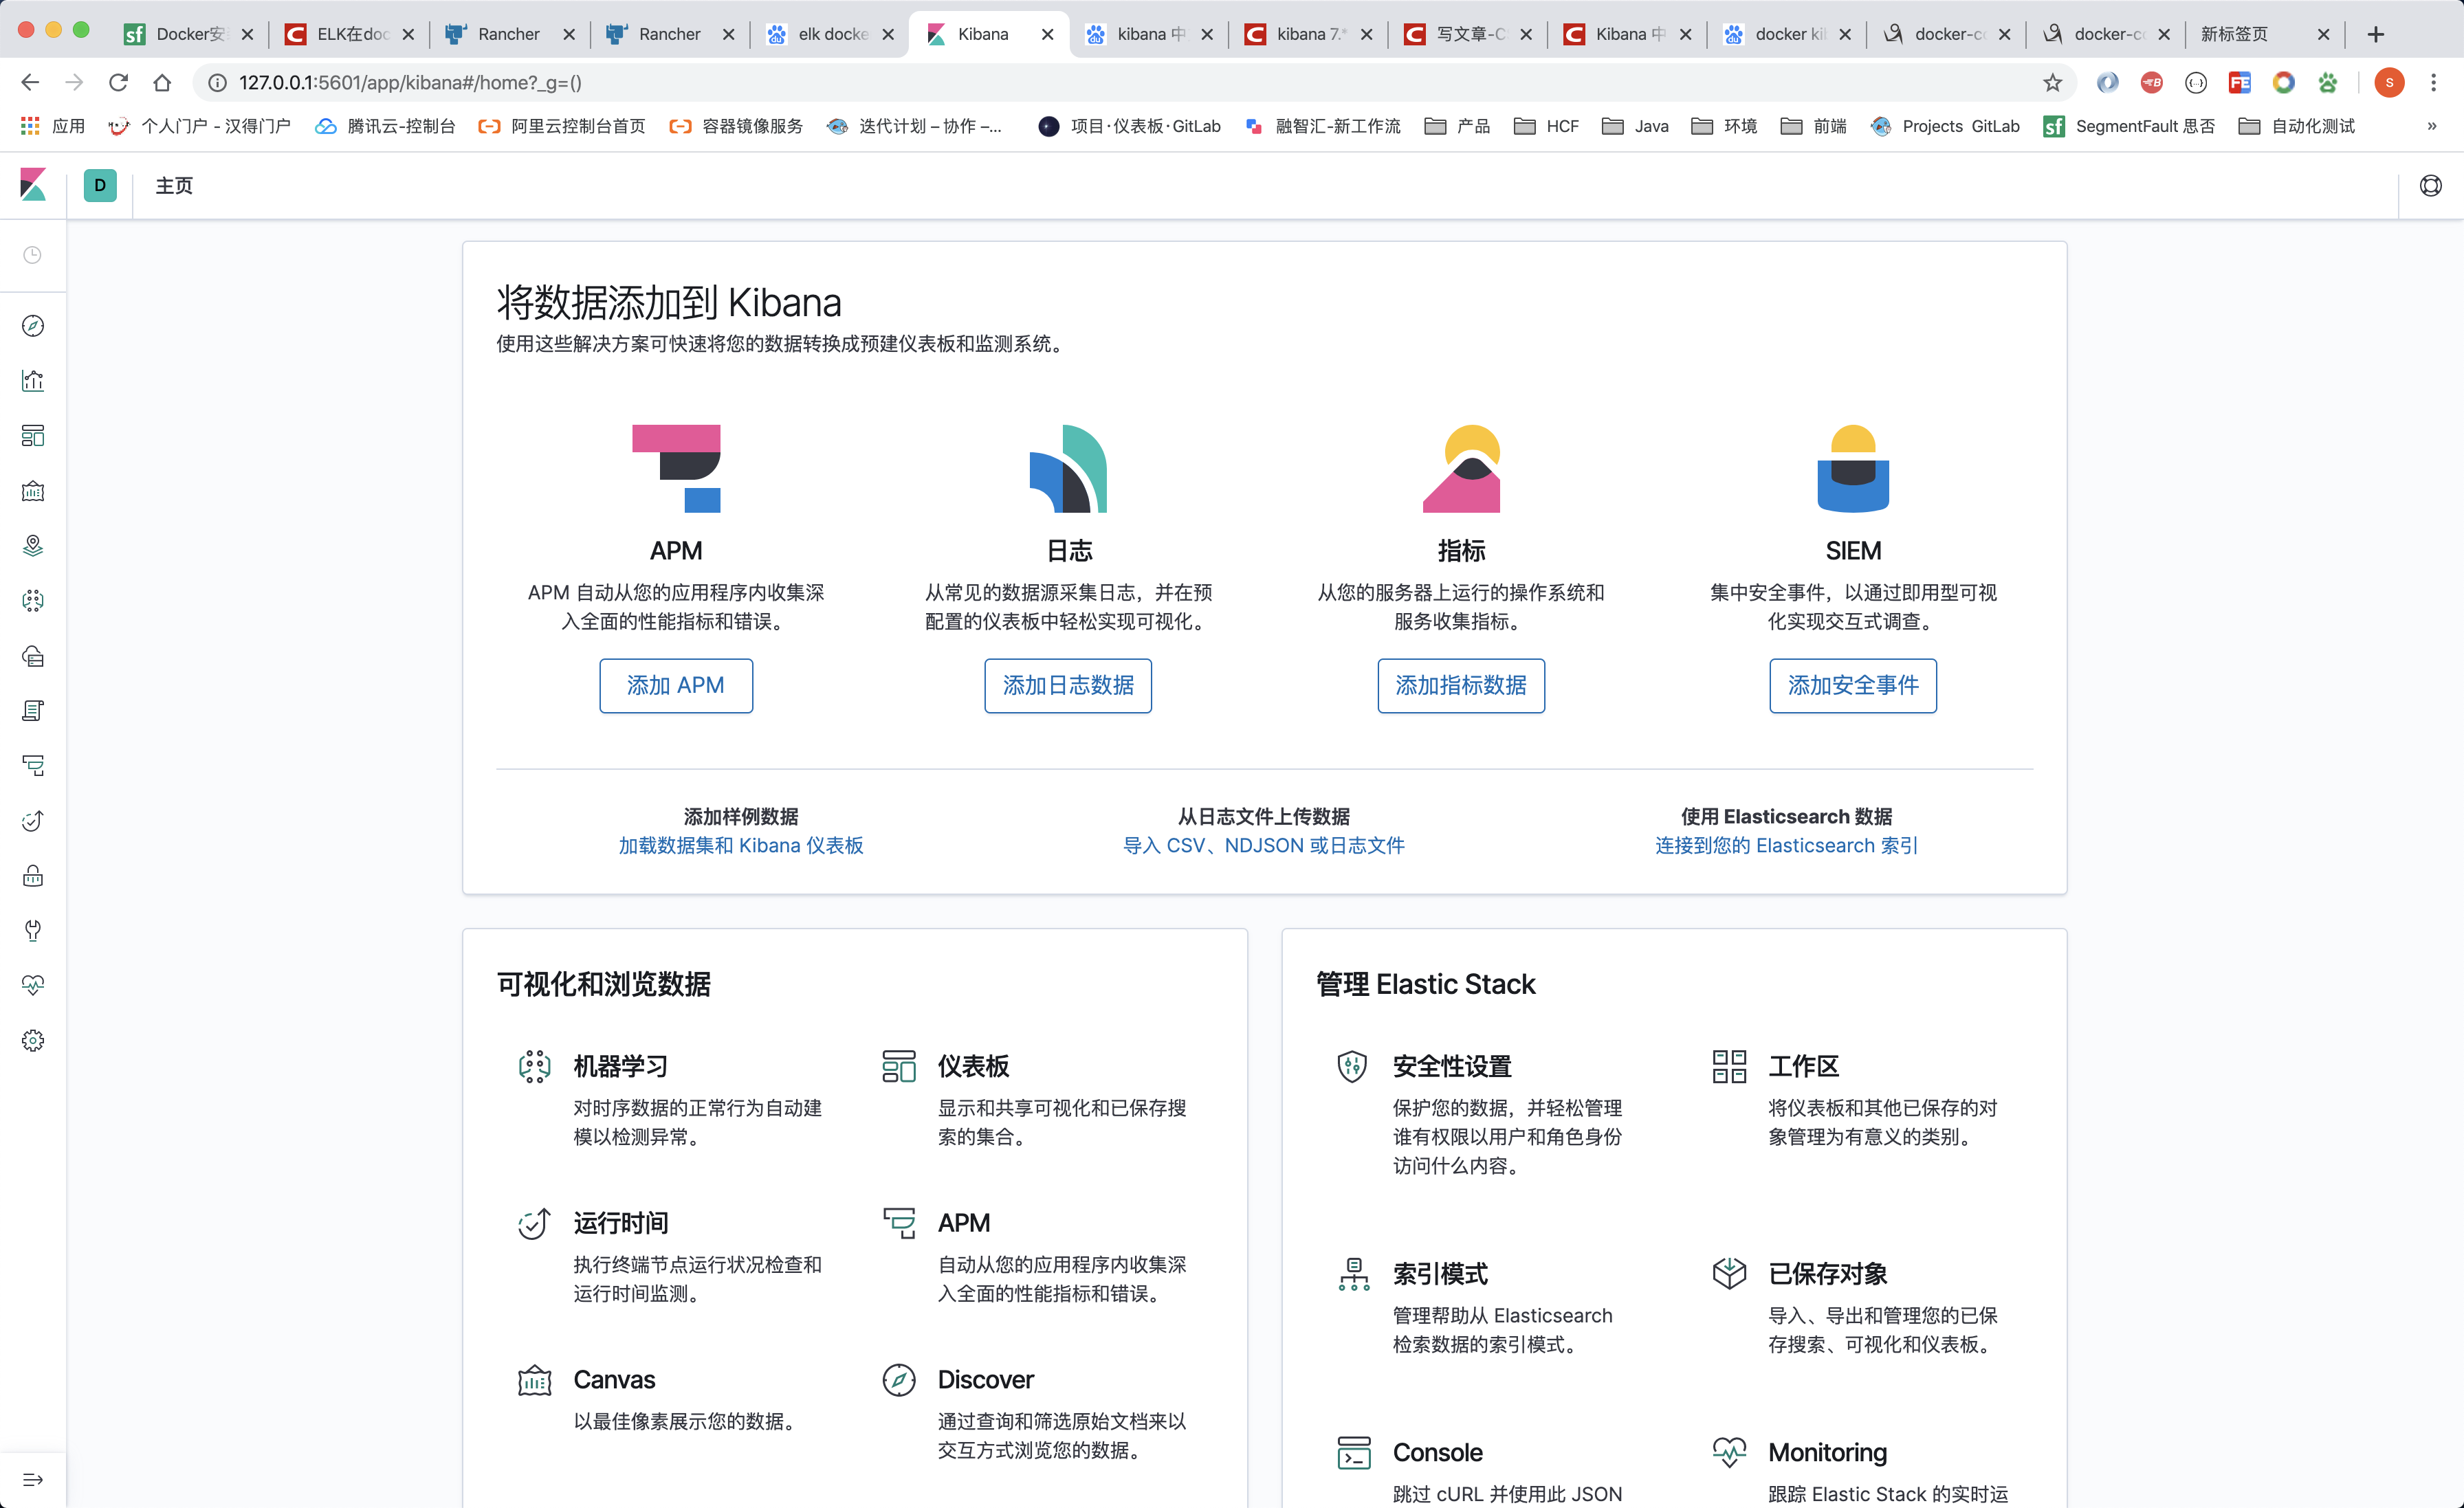Click the Kibana logo at top left
The height and width of the screenshot is (1508, 2464).
[33, 185]
